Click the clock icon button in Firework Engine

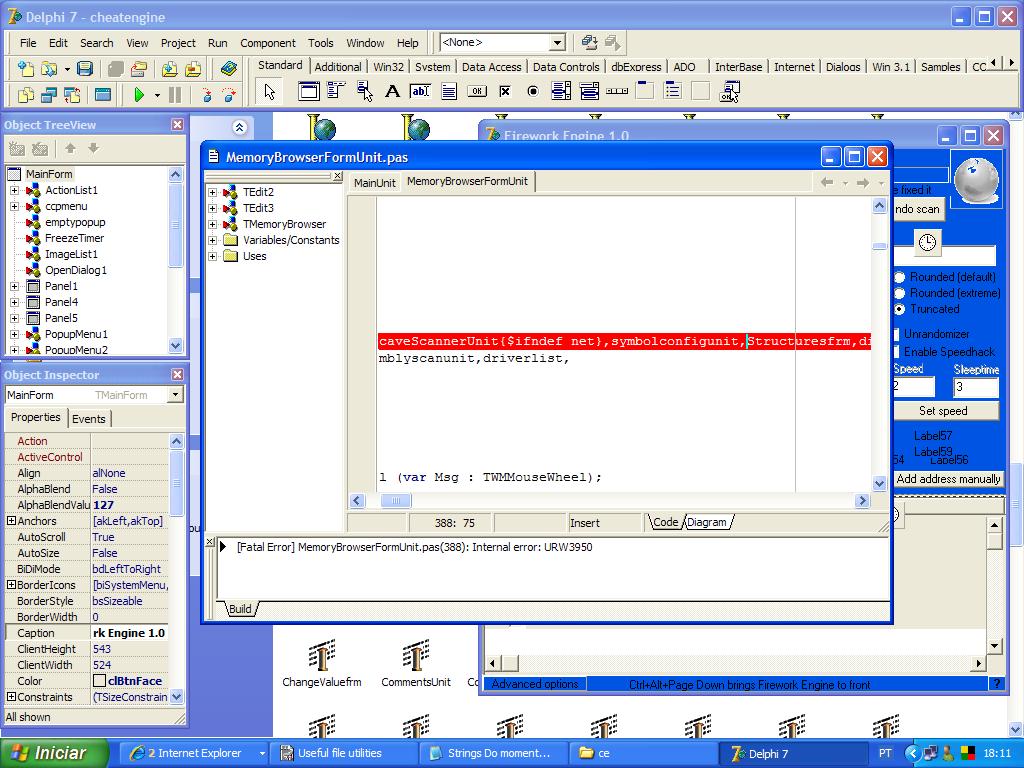pyautogui.click(x=928, y=243)
